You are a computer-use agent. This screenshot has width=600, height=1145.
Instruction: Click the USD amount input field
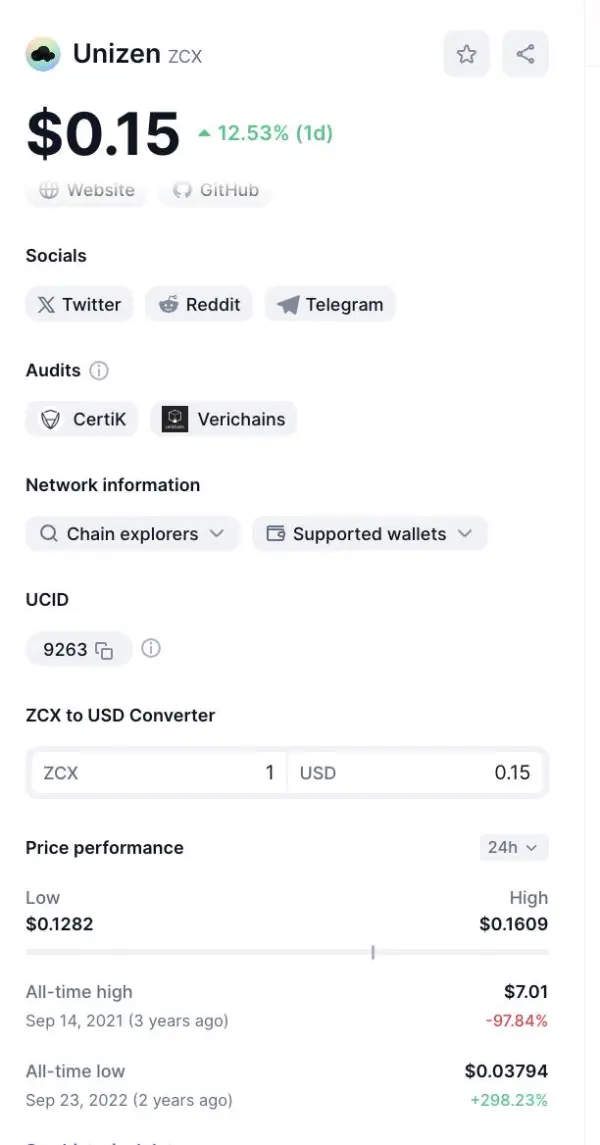pyautogui.click(x=418, y=773)
